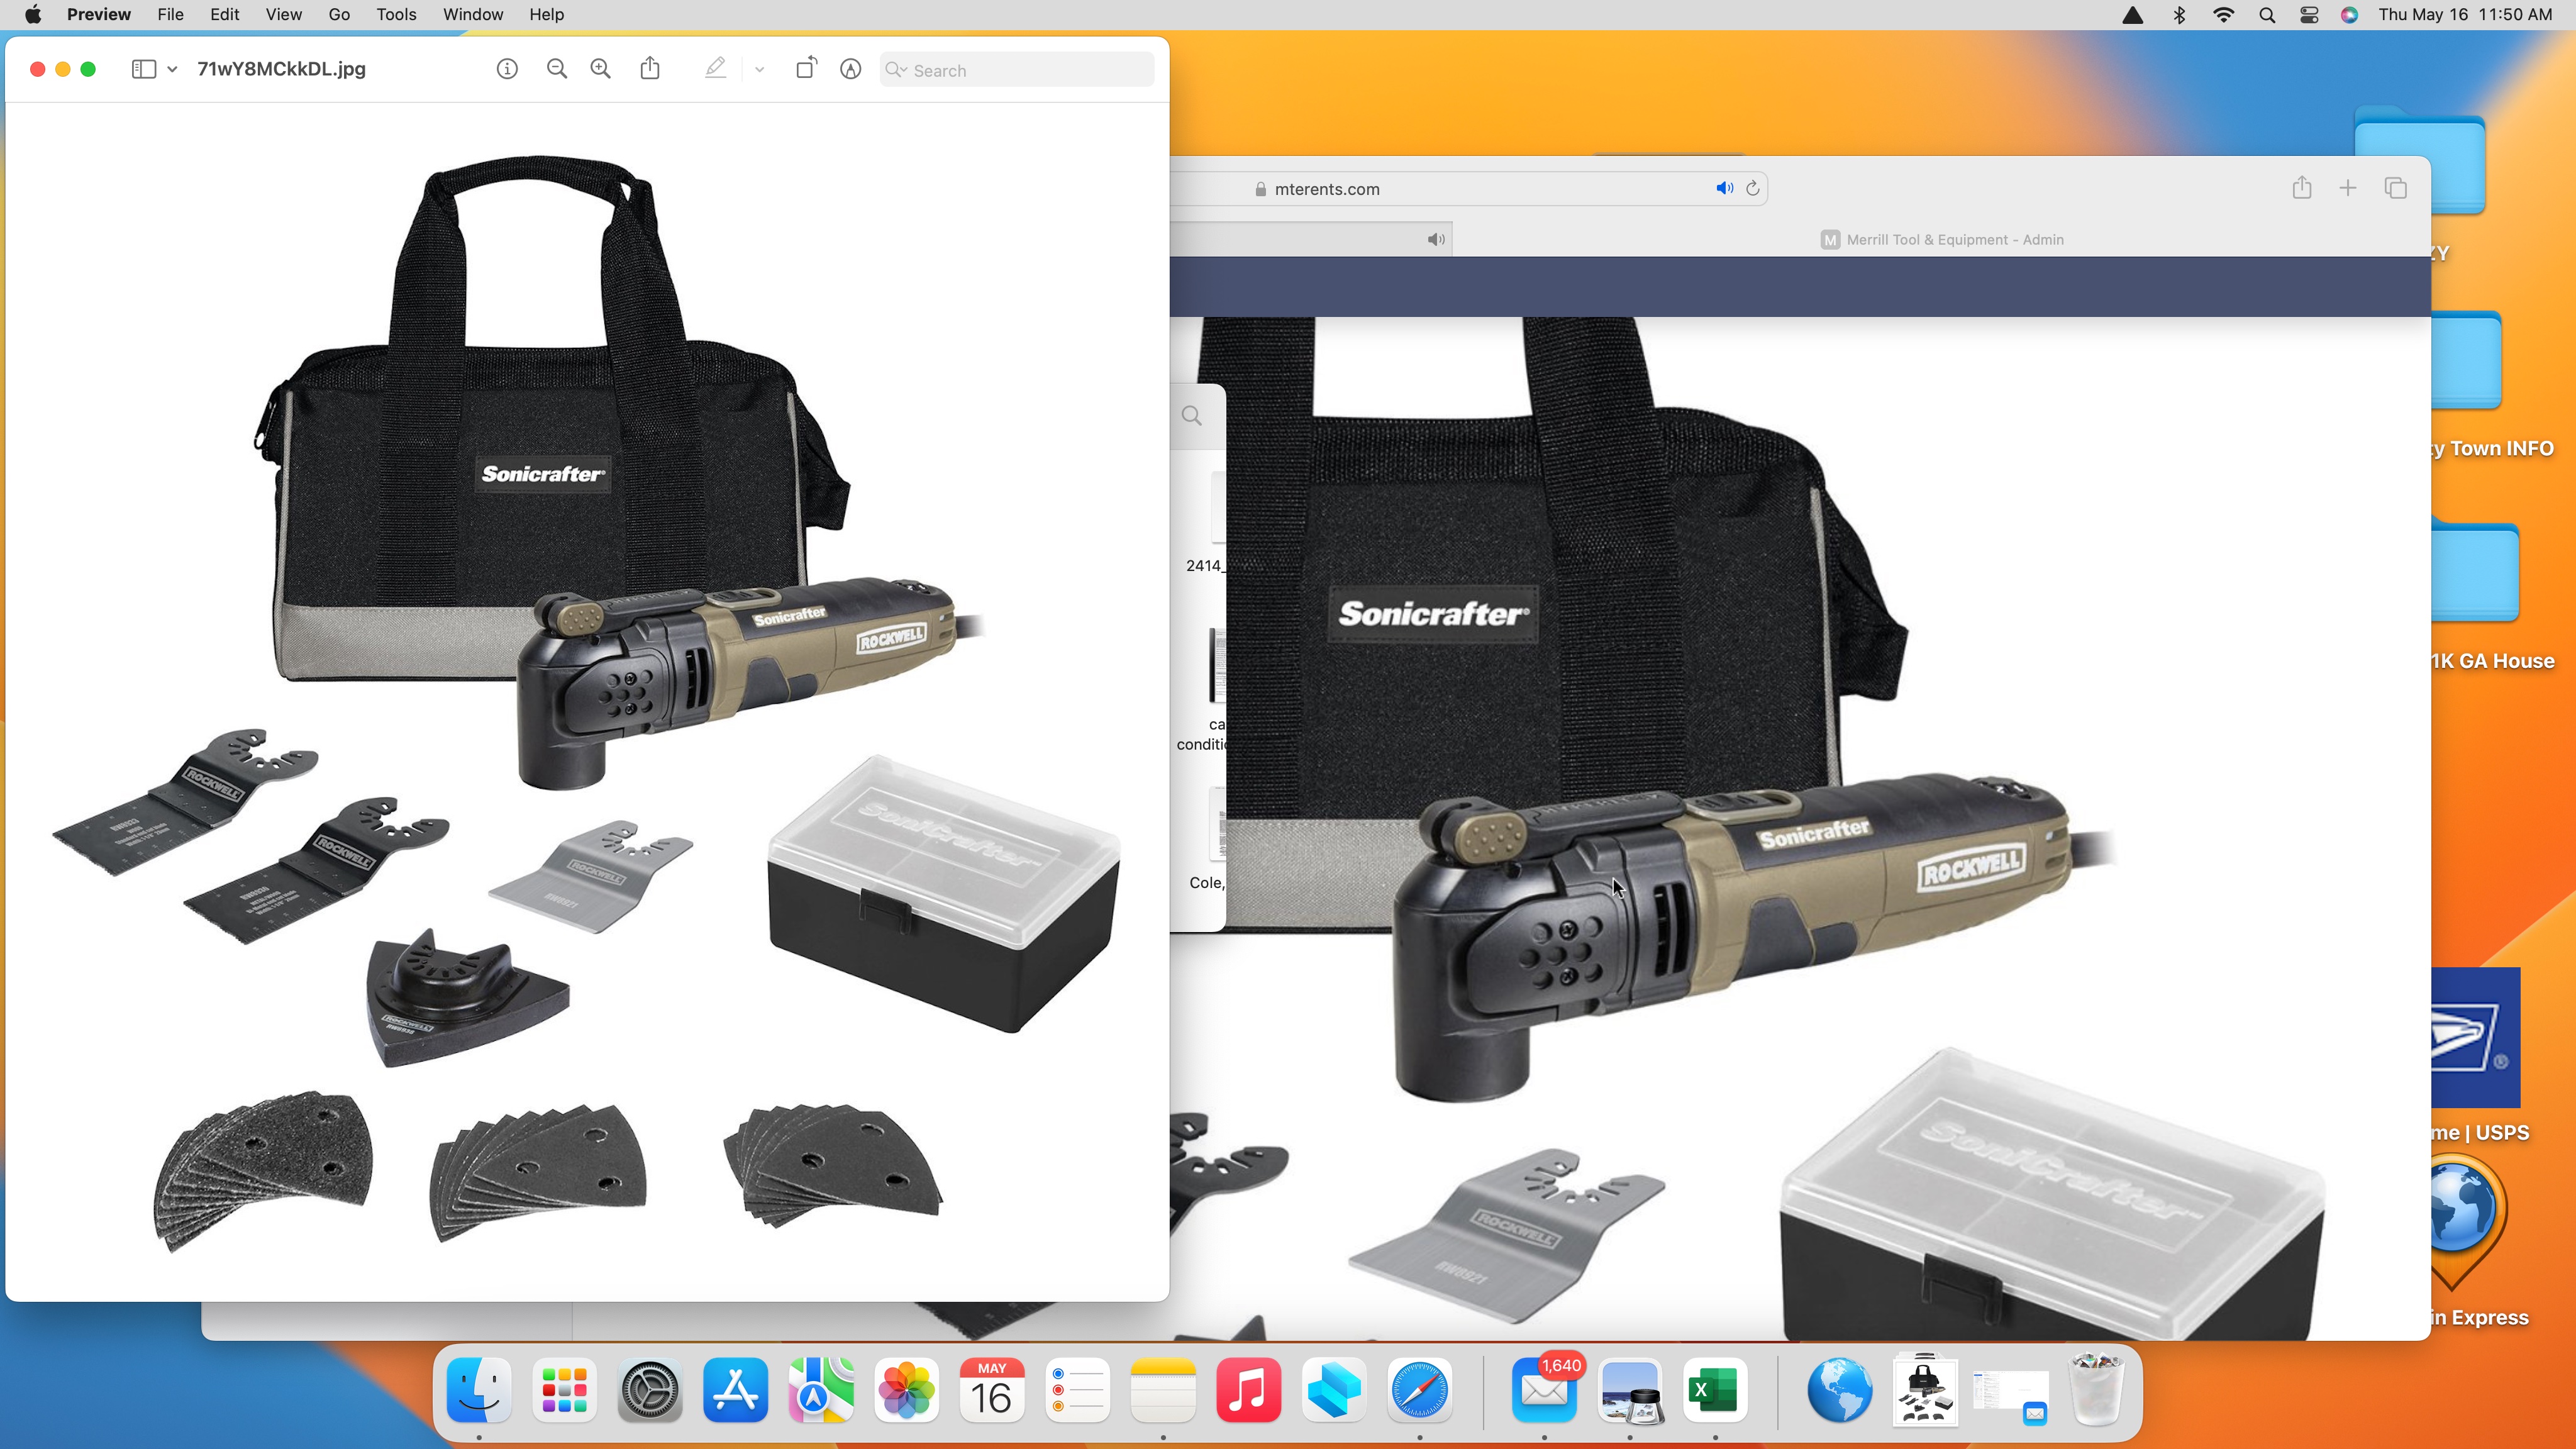This screenshot has width=2576, height=1449.
Task: Click Safari's Share button
Action: (2302, 187)
